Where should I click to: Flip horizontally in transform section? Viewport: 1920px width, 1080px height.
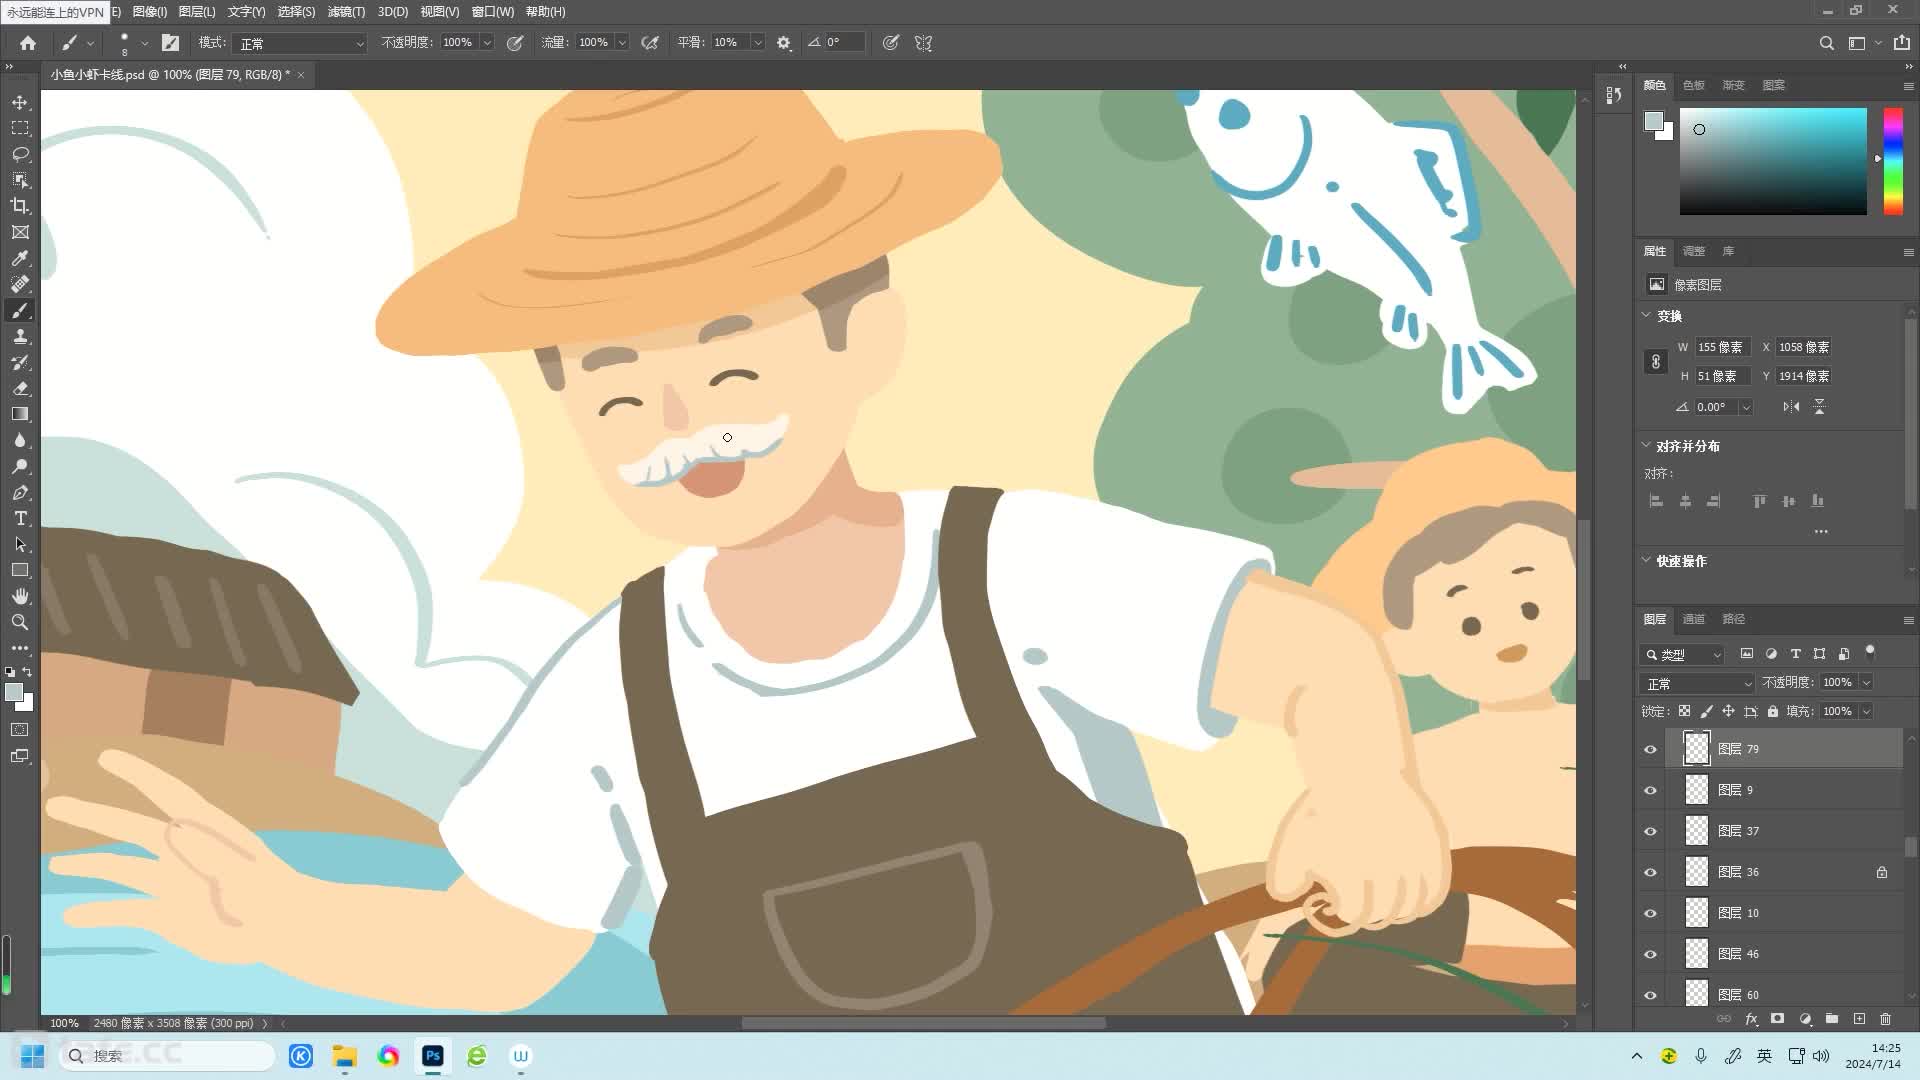tap(1791, 407)
